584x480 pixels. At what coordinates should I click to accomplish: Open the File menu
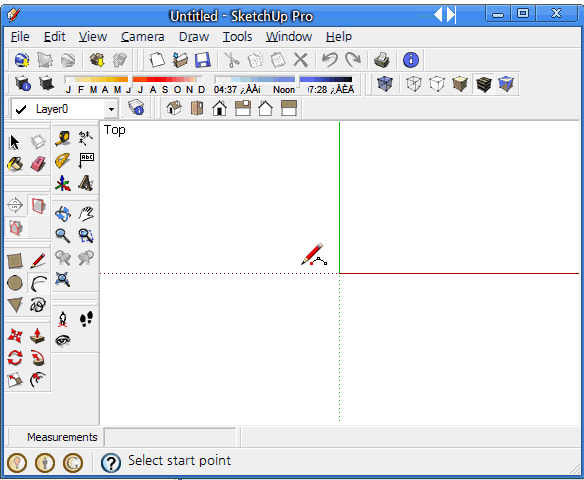[x=20, y=36]
